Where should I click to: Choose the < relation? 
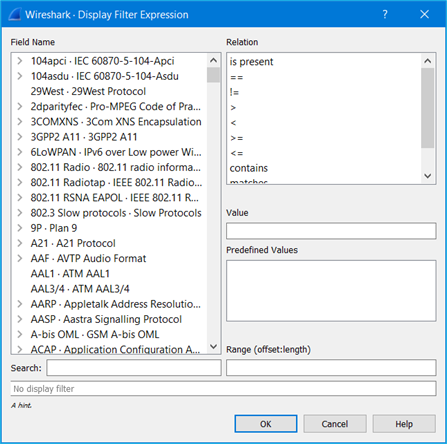click(x=233, y=123)
